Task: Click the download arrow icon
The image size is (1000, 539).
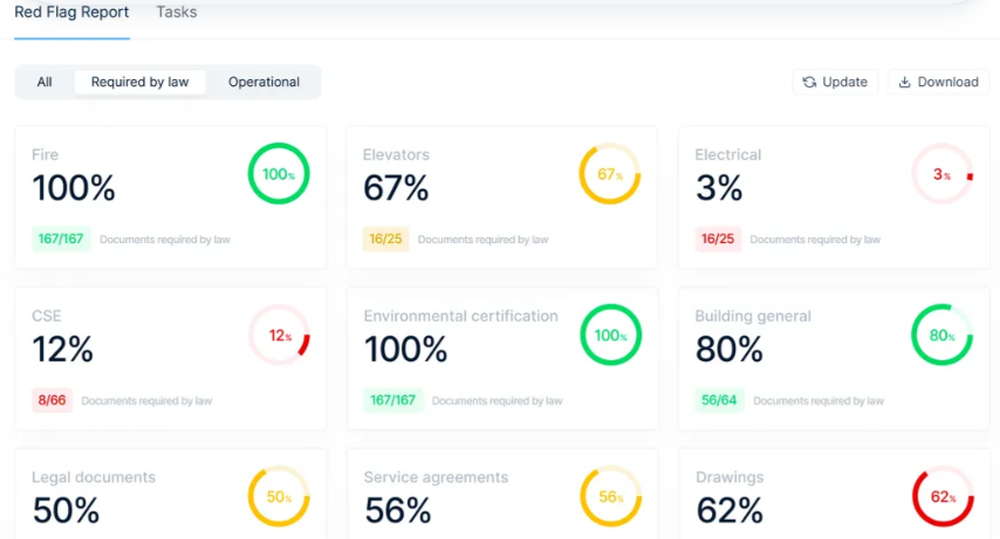Action: [x=905, y=82]
